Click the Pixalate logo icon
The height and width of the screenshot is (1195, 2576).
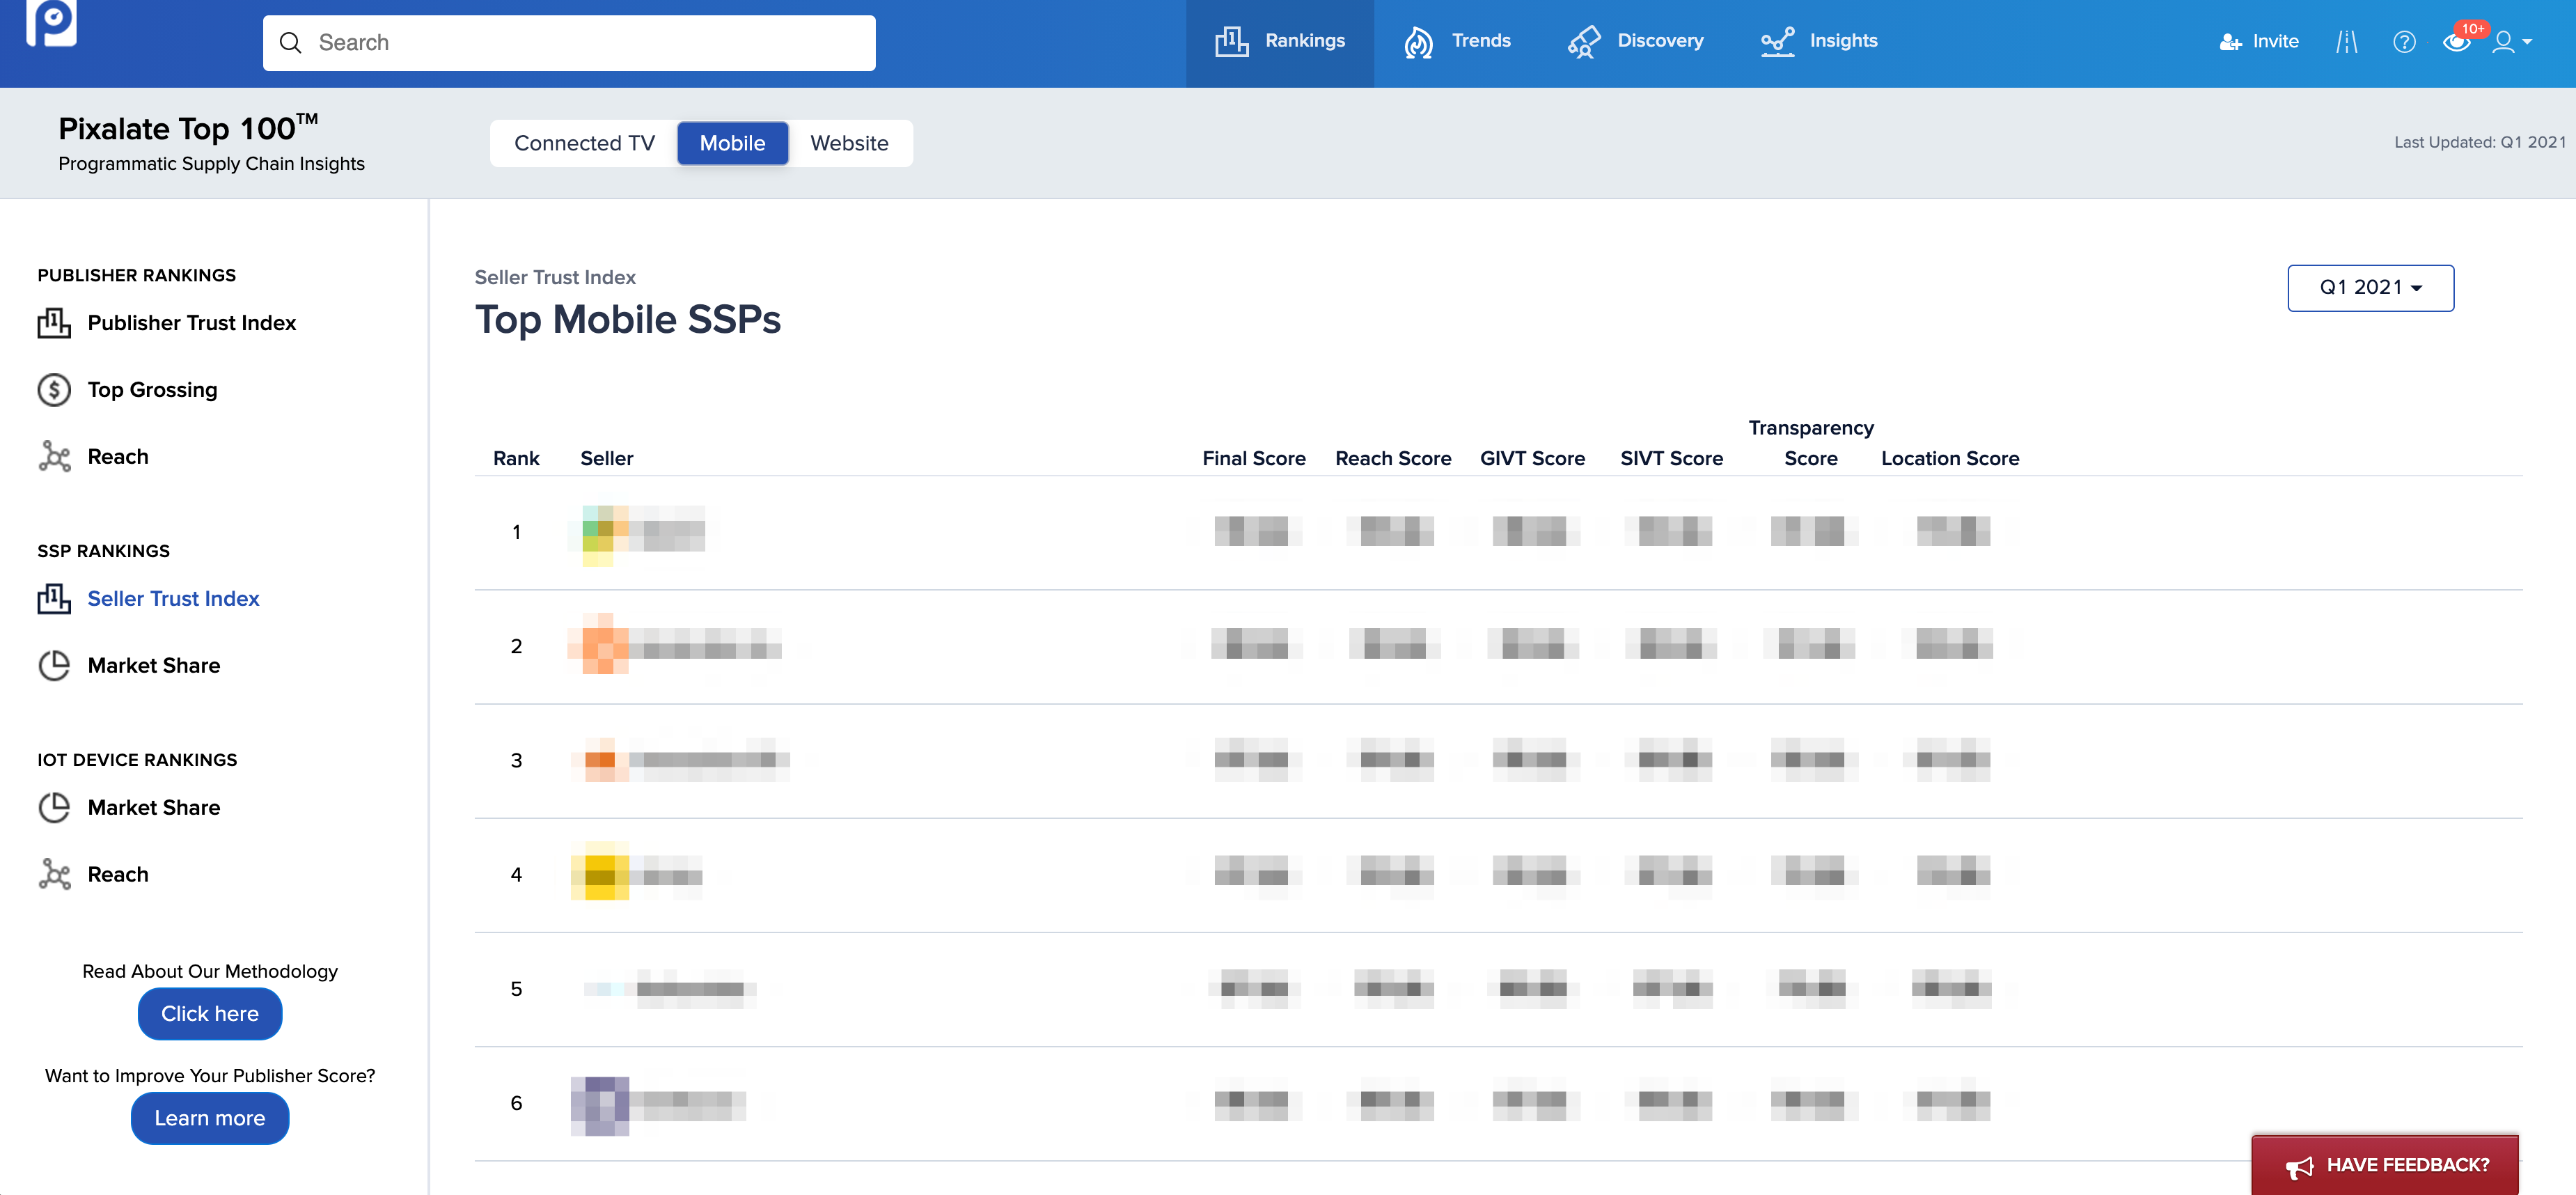pyautogui.click(x=51, y=22)
